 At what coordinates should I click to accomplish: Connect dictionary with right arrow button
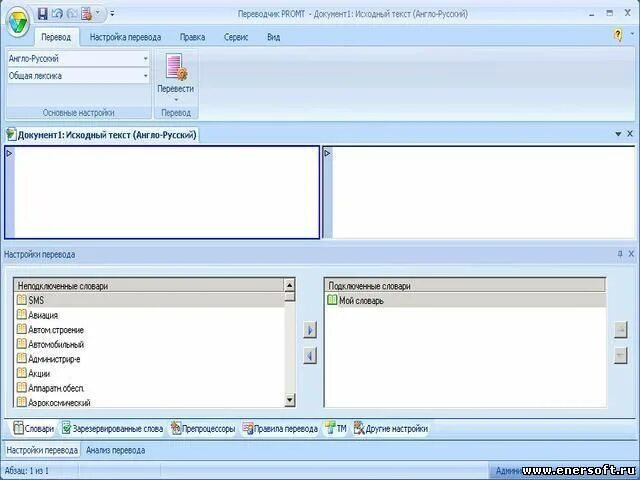pos(310,330)
